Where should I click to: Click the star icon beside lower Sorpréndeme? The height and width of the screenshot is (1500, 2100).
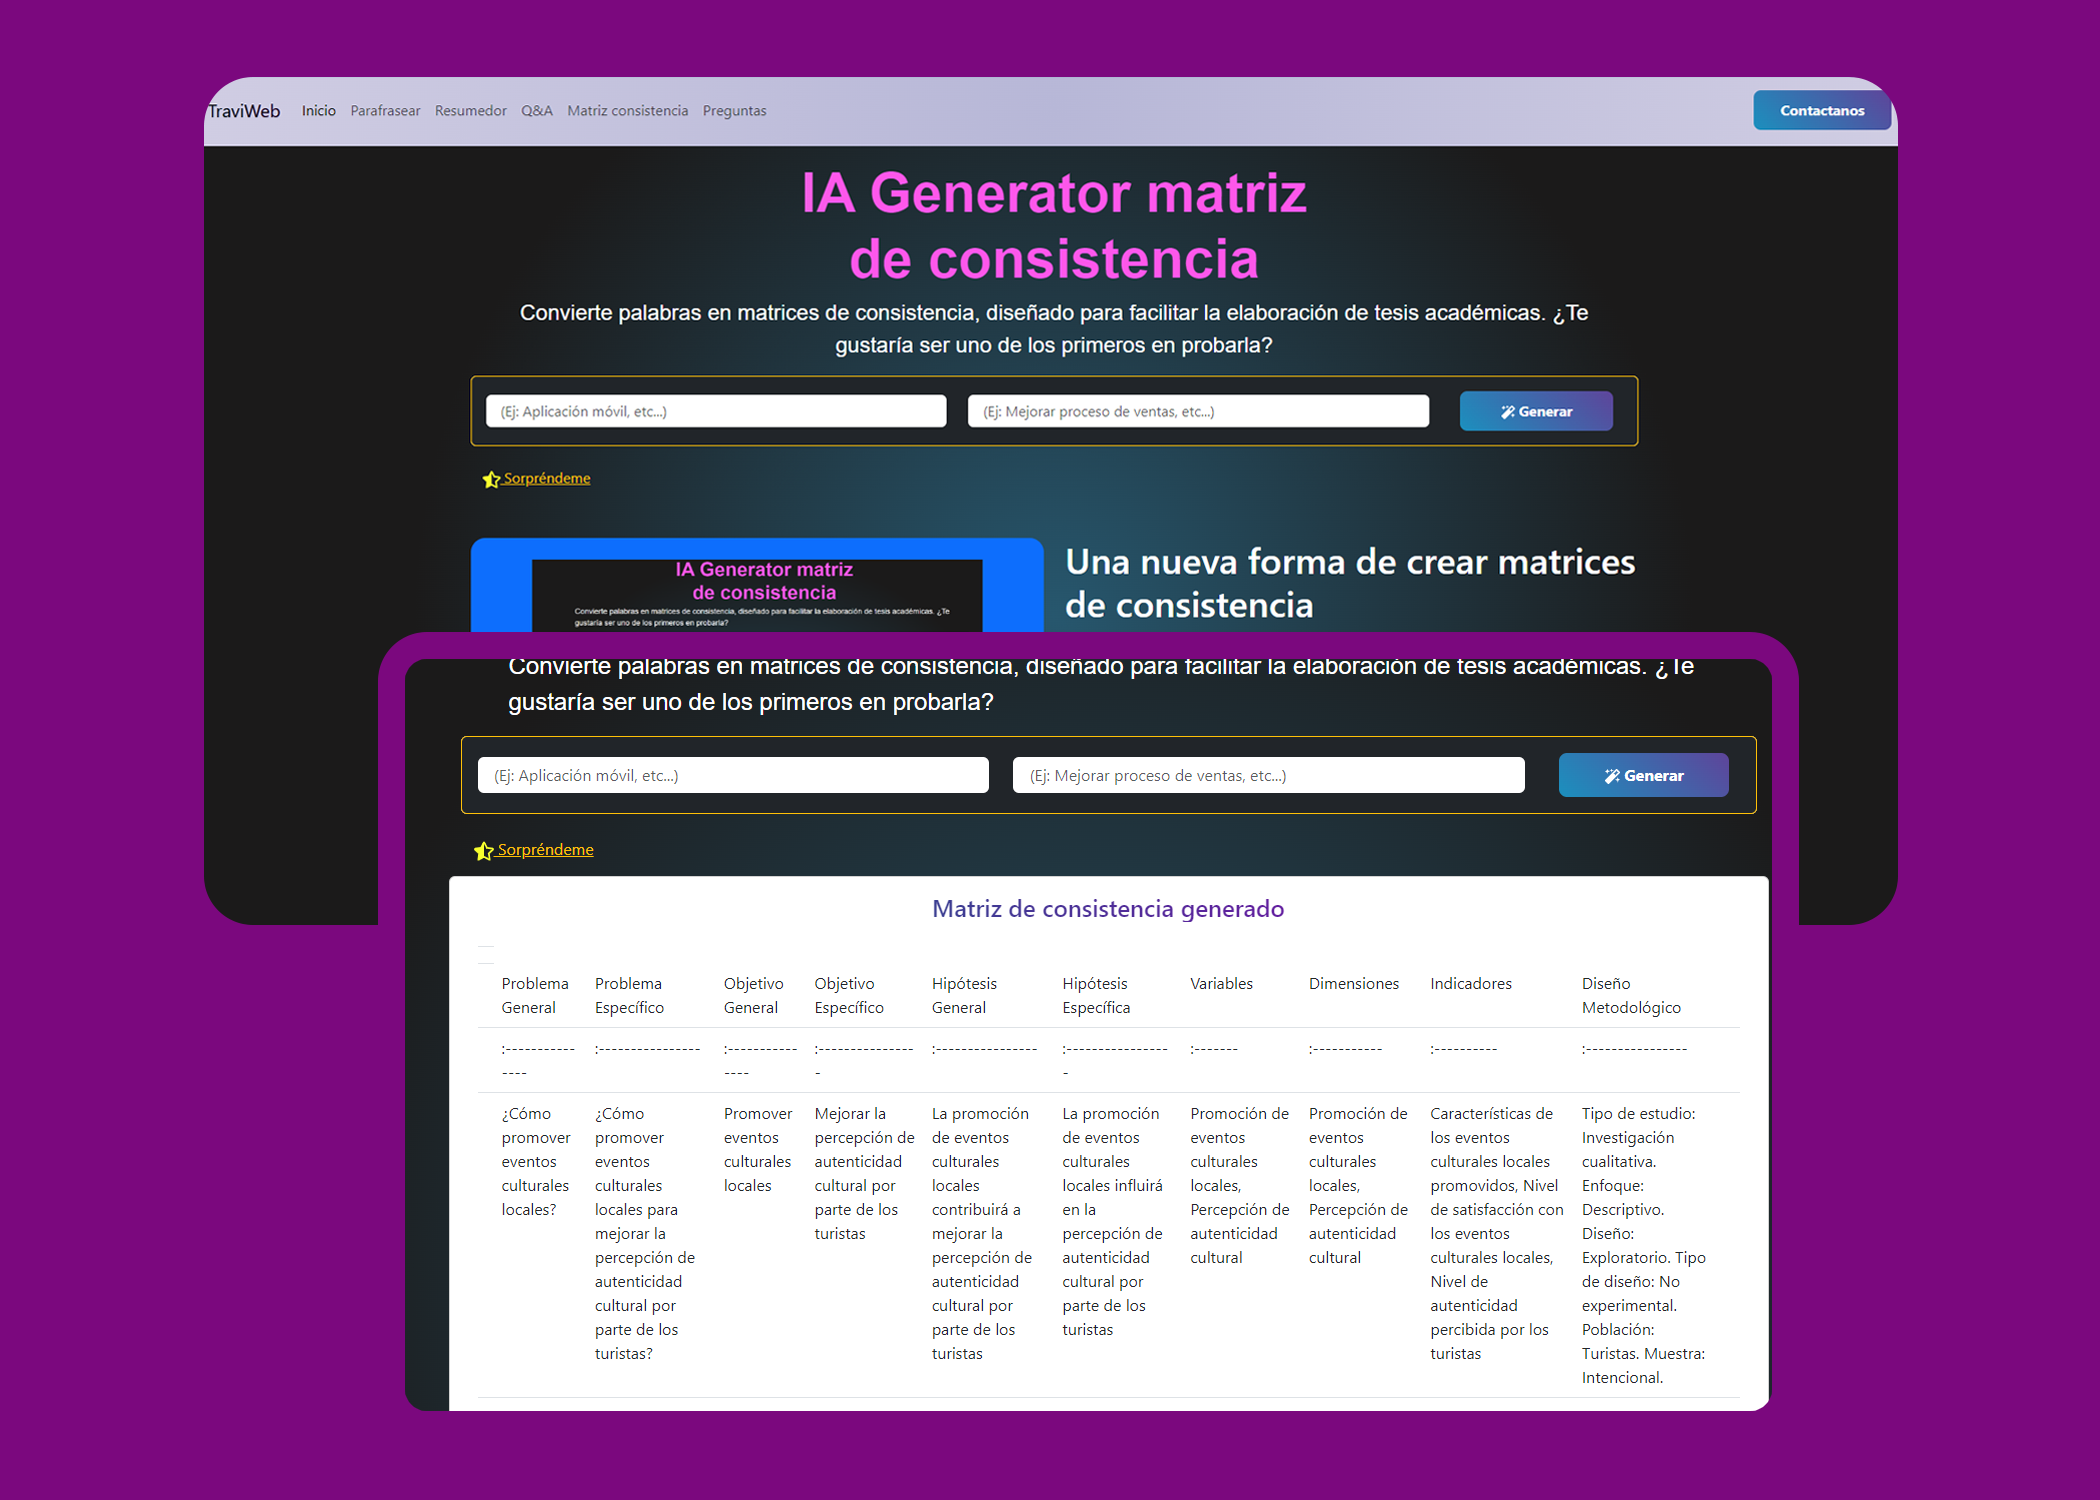pyautogui.click(x=484, y=851)
